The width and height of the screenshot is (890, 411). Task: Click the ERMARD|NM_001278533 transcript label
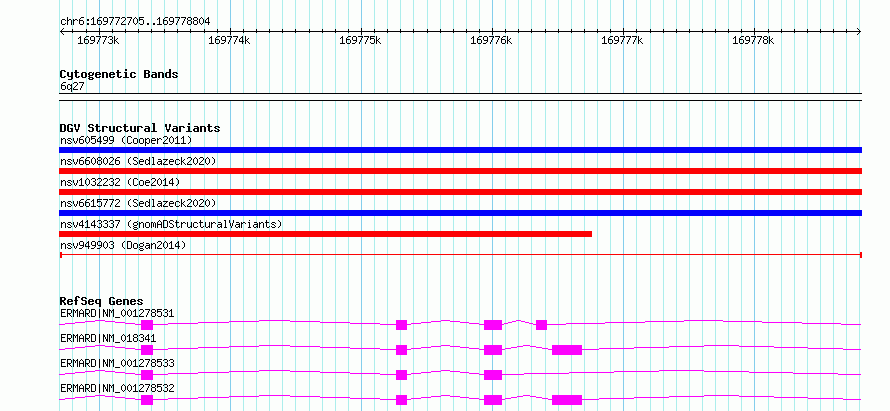117,363
